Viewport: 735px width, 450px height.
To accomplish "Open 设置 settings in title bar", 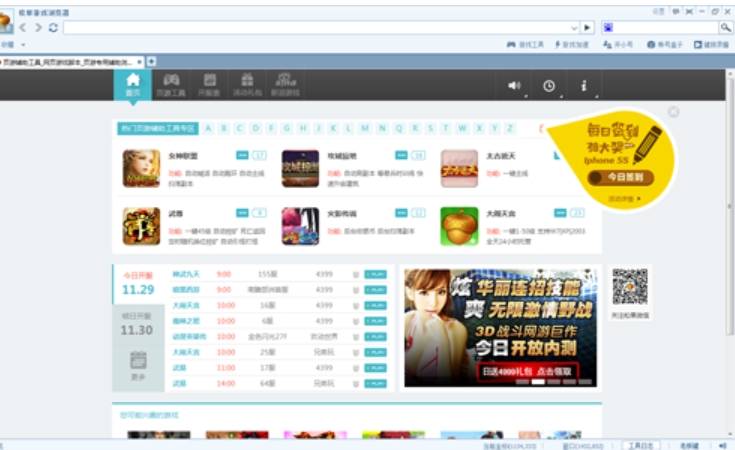I will [658, 11].
